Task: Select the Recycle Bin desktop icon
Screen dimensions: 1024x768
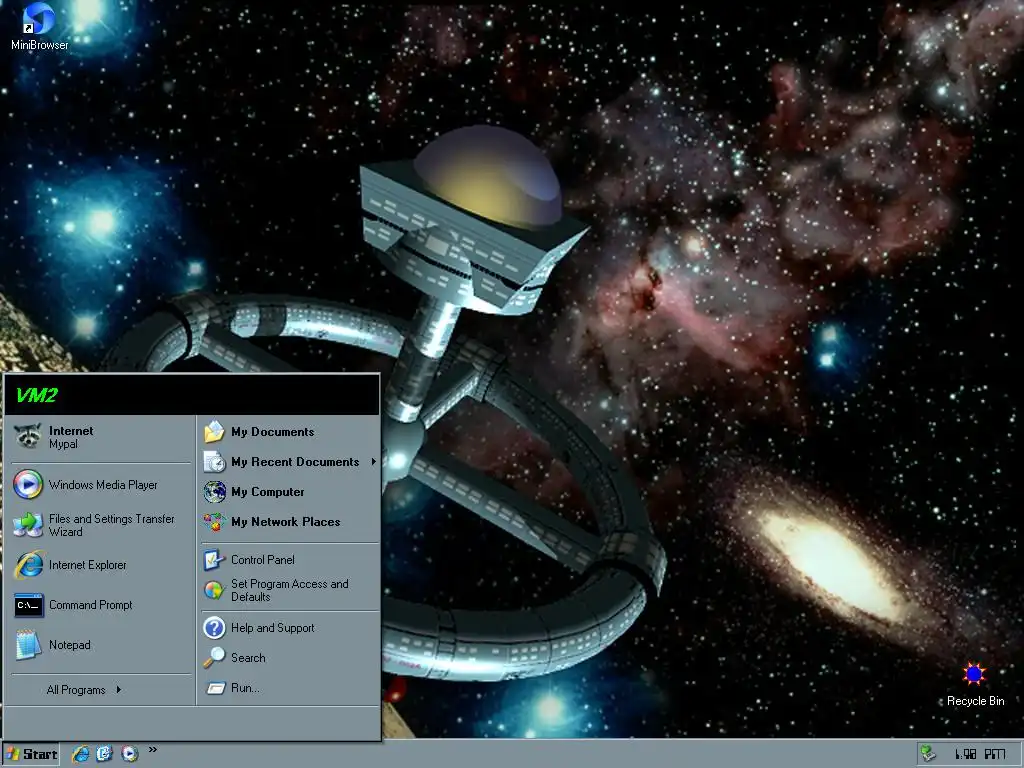Action: click(x=974, y=684)
